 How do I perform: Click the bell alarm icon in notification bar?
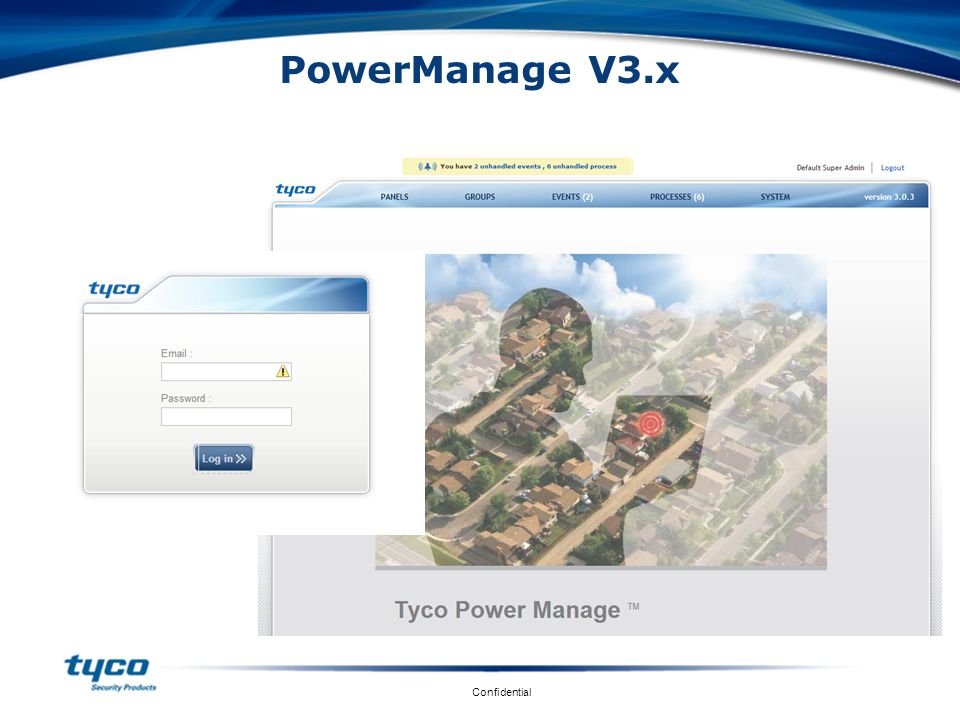tap(427, 166)
